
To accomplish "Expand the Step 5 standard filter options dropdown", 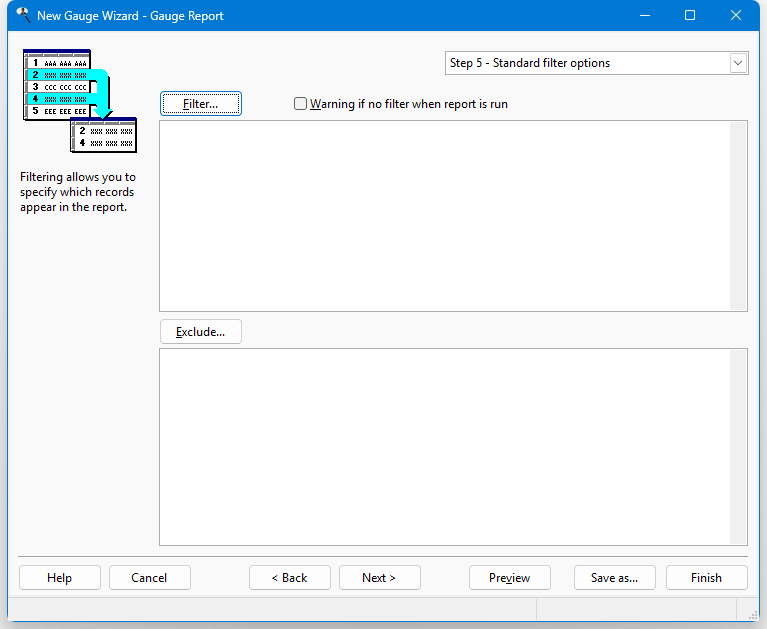I will 738,63.
